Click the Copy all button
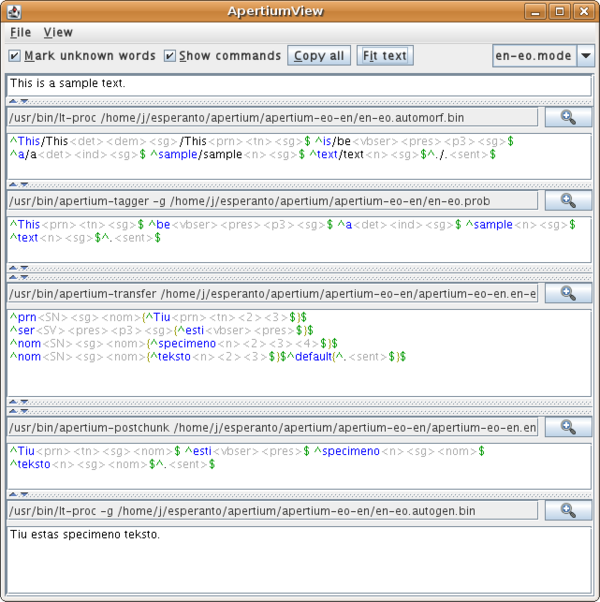Screen dimensions: 600x602 pyautogui.click(x=319, y=56)
